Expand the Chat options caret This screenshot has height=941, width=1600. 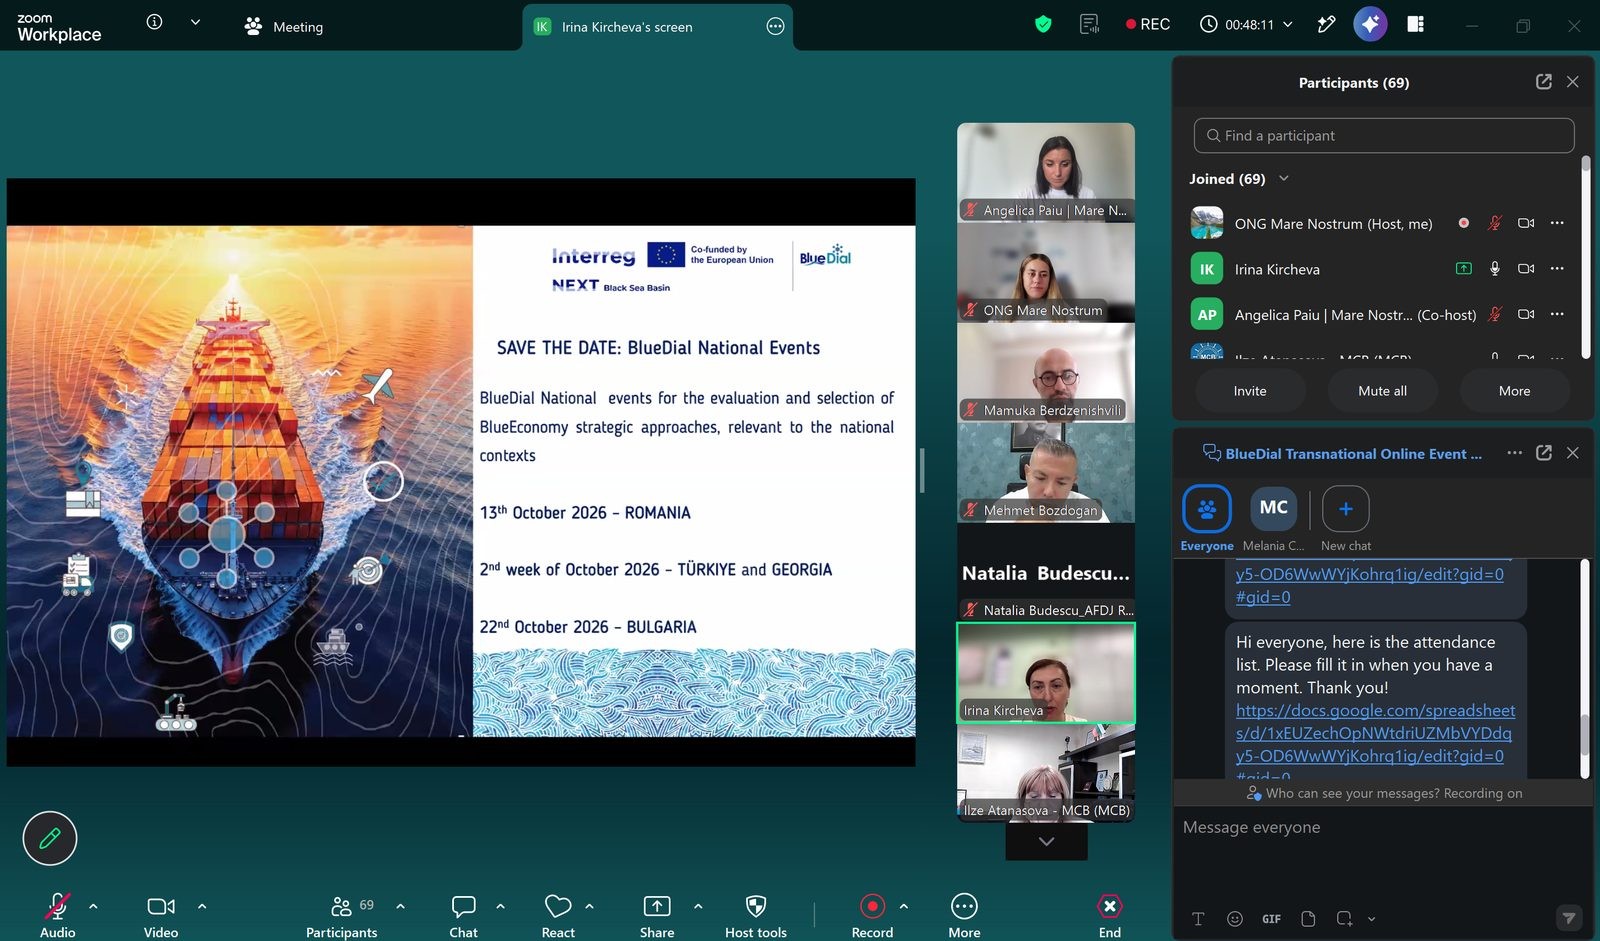pos(500,906)
